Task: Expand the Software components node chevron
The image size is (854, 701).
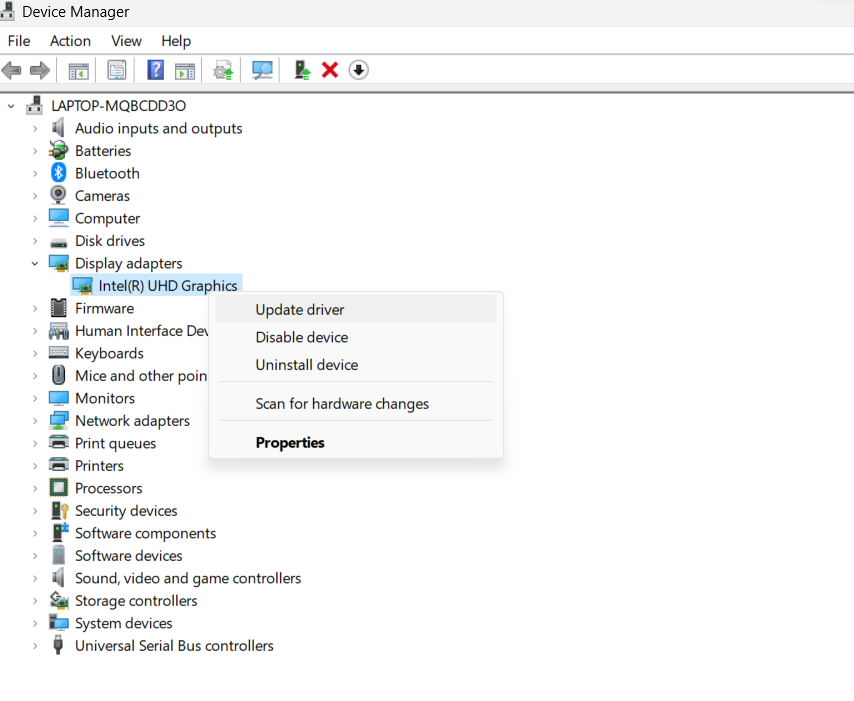Action: (x=35, y=533)
